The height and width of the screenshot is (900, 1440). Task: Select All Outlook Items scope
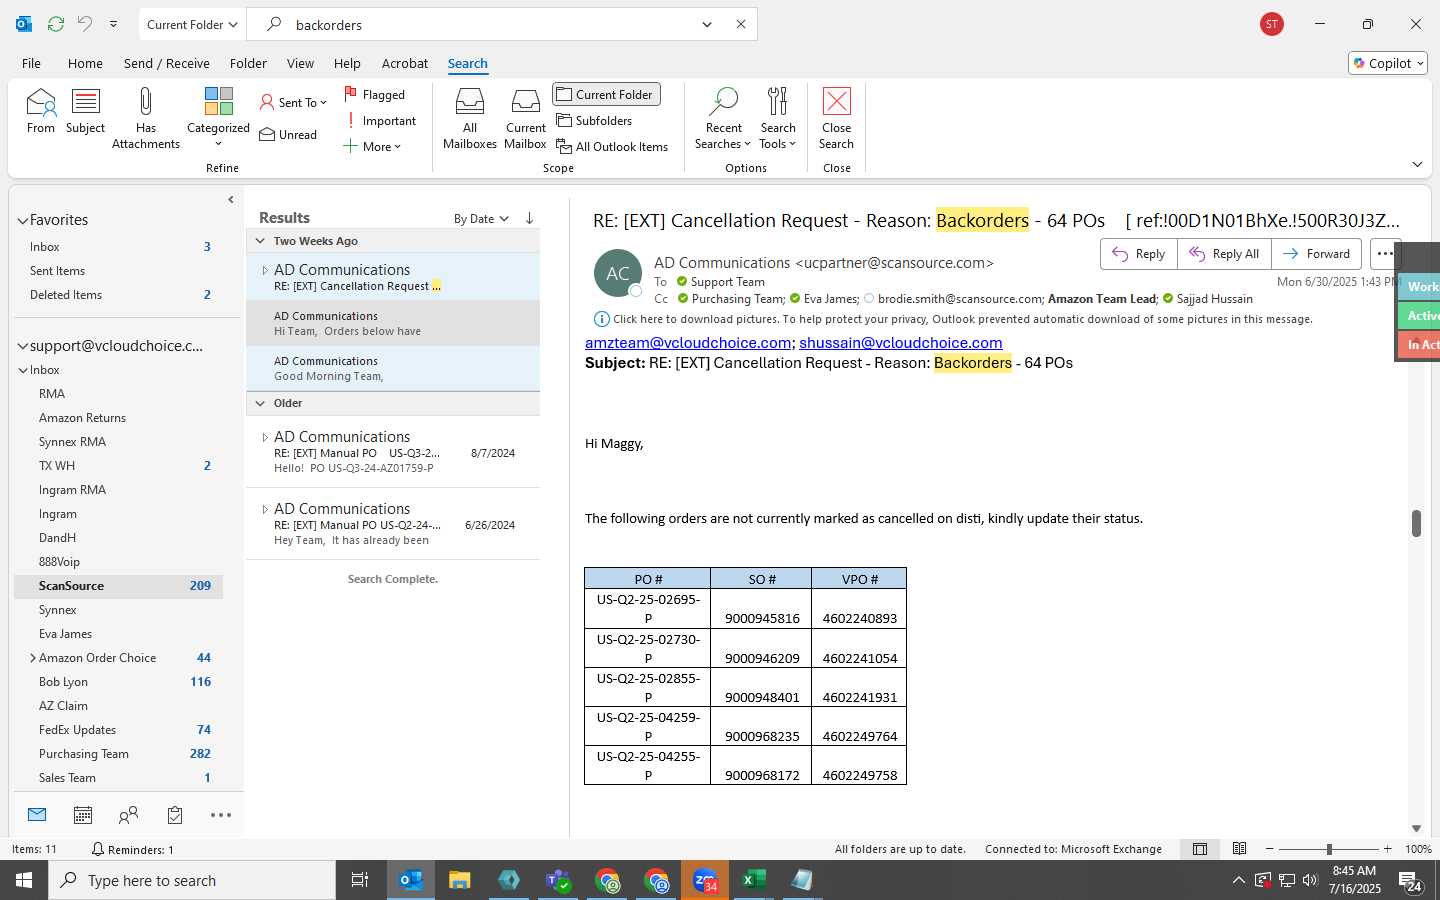click(x=612, y=146)
